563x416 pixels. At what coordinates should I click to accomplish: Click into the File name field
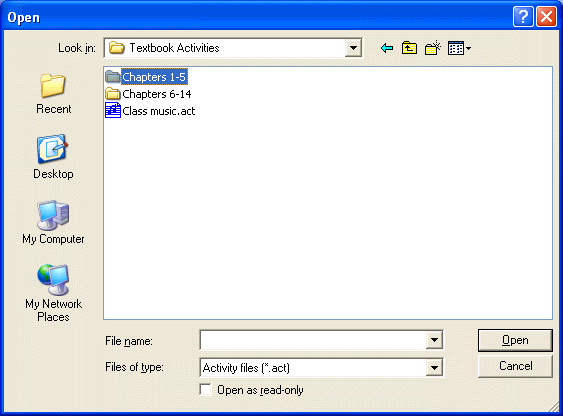tap(313, 340)
